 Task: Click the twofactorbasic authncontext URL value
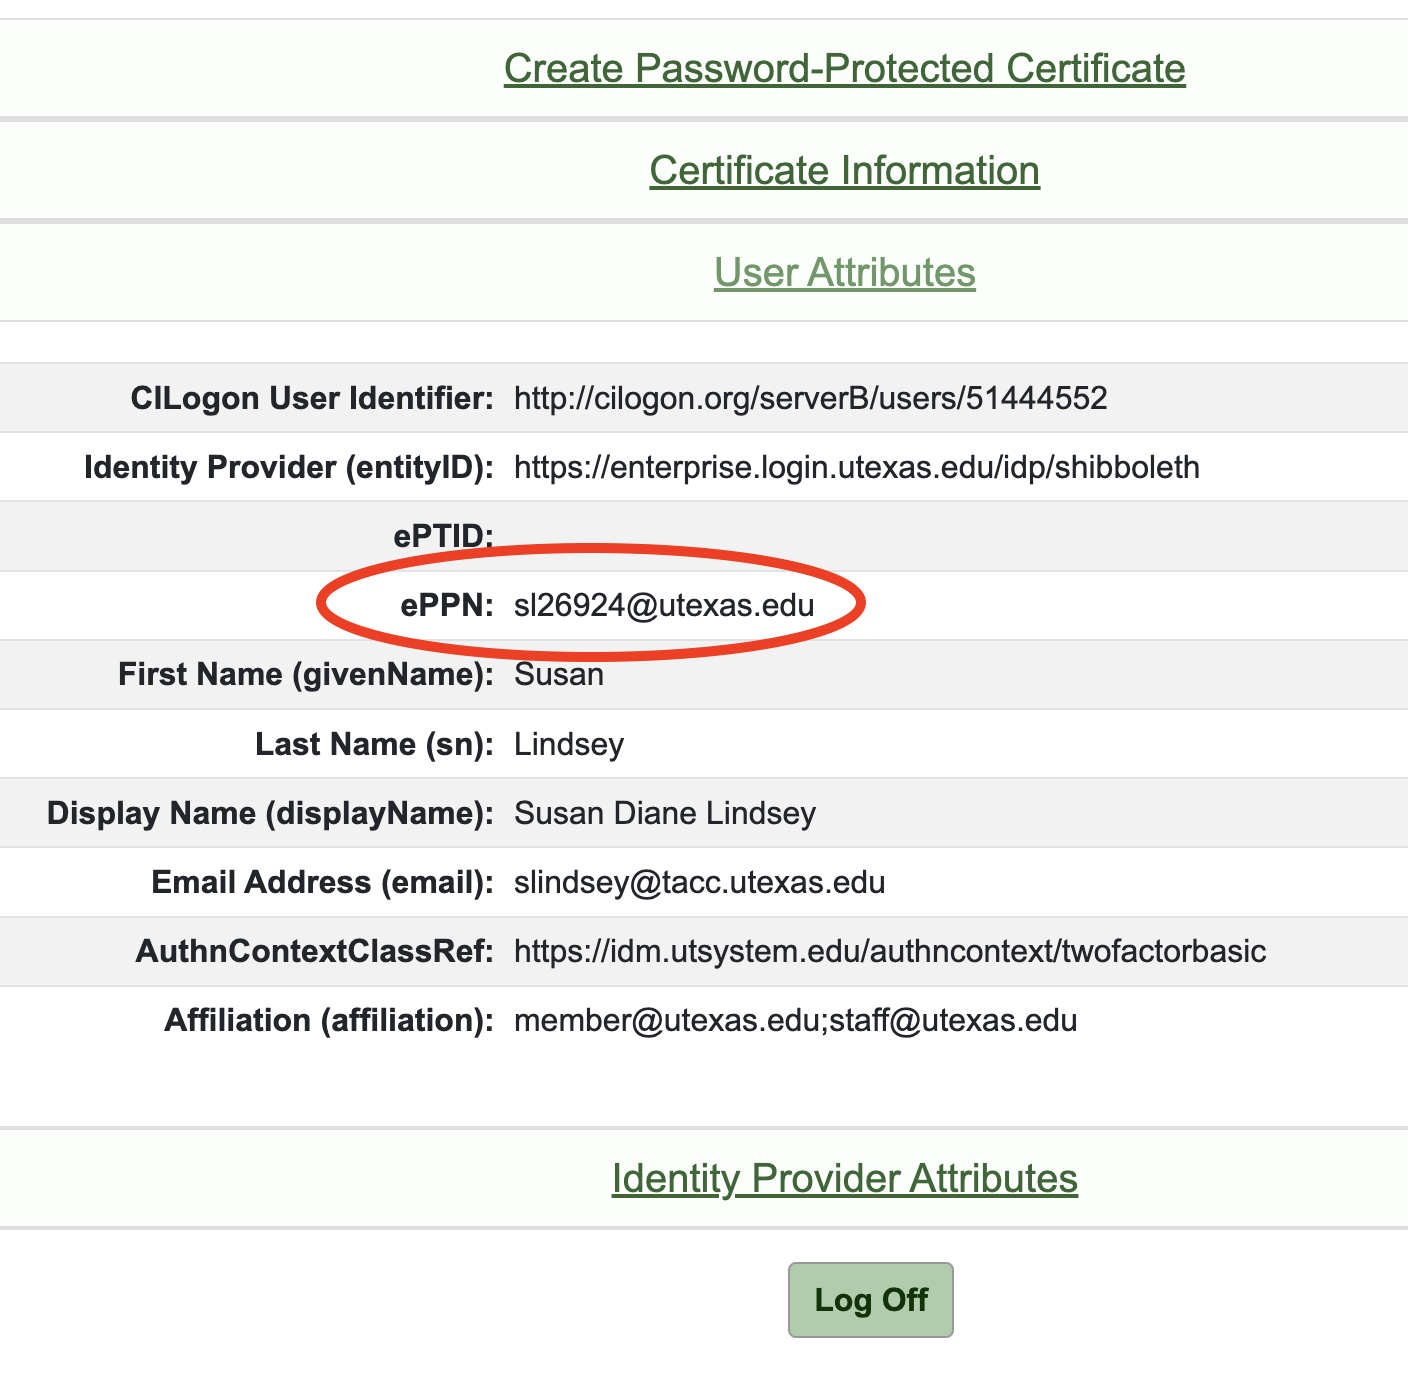[890, 952]
